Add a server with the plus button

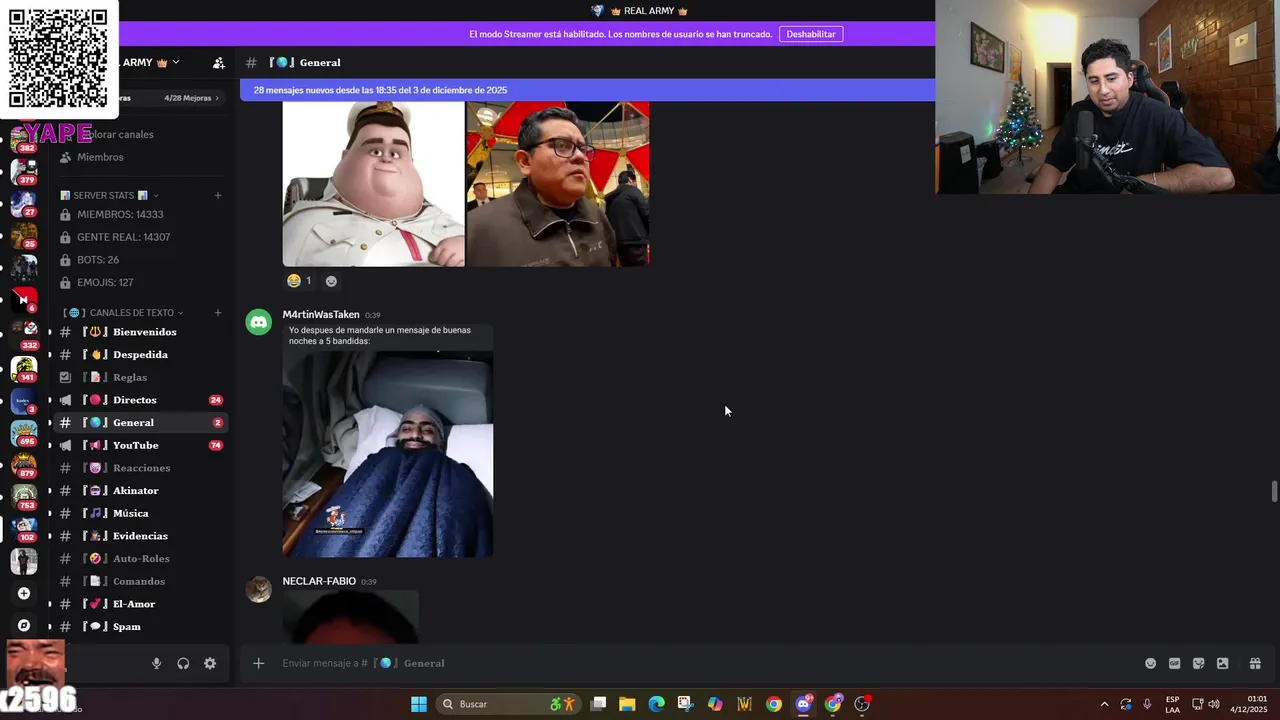[x=24, y=593]
